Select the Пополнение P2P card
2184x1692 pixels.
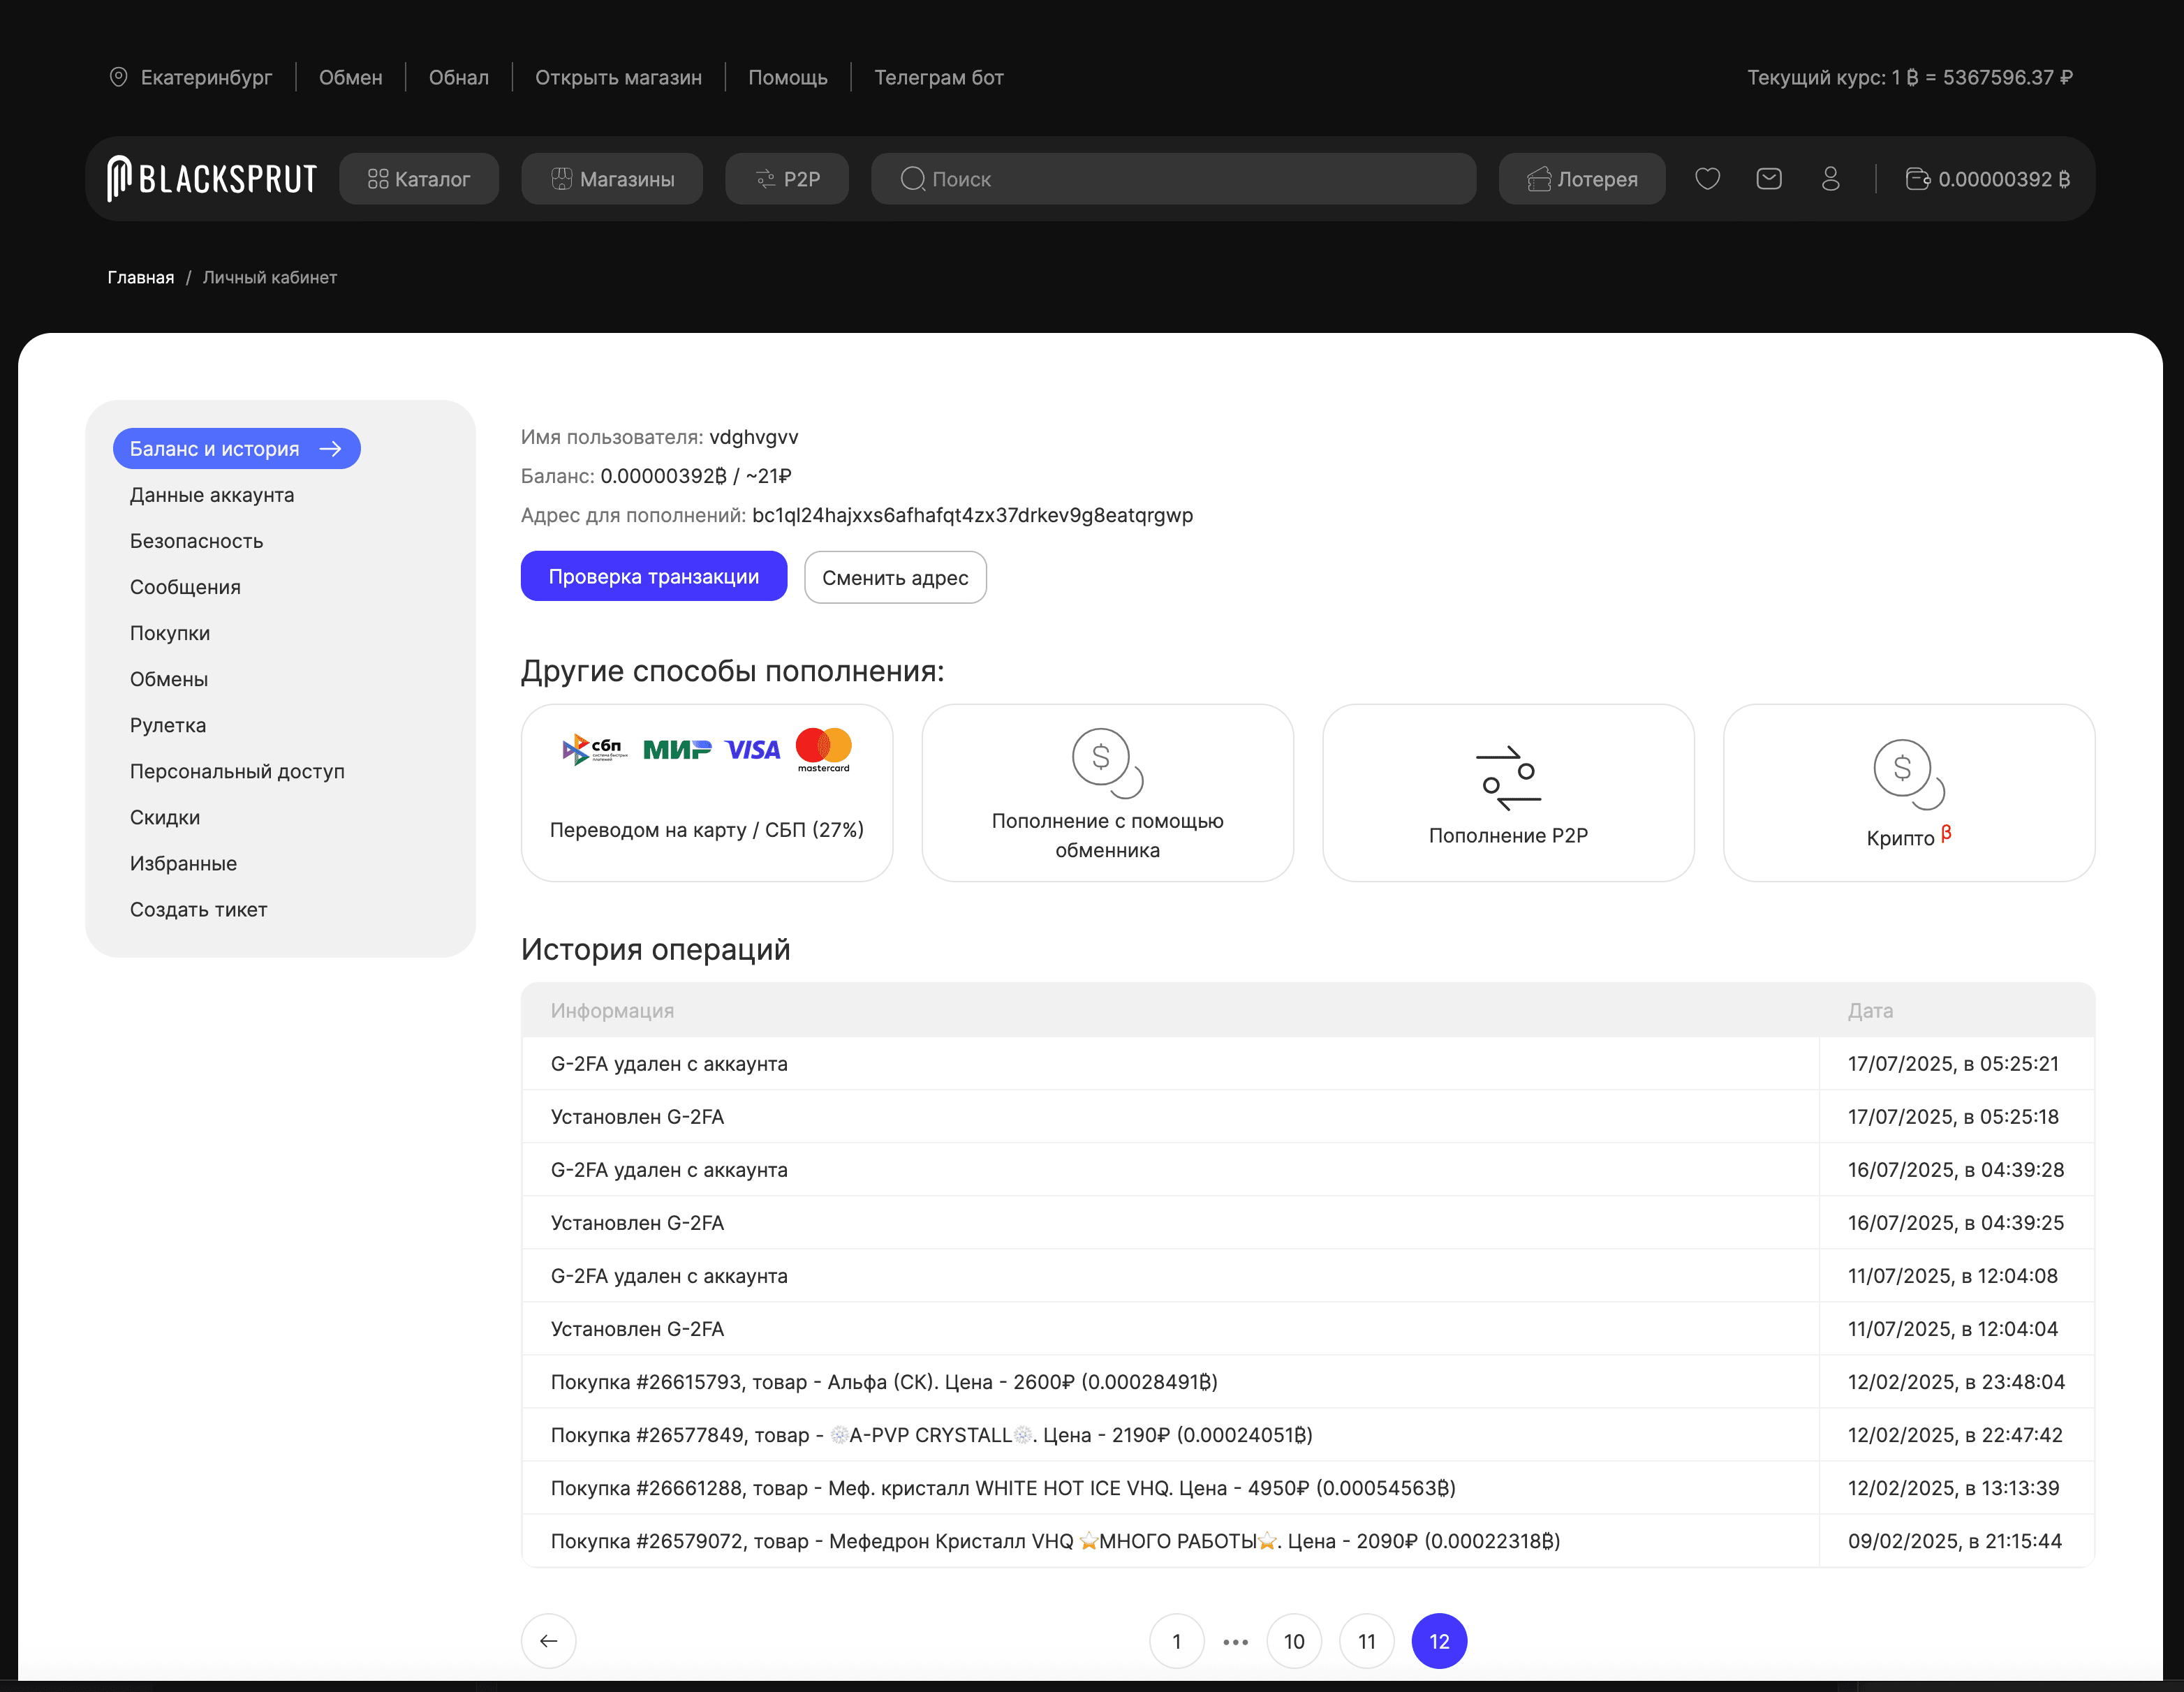1507,792
